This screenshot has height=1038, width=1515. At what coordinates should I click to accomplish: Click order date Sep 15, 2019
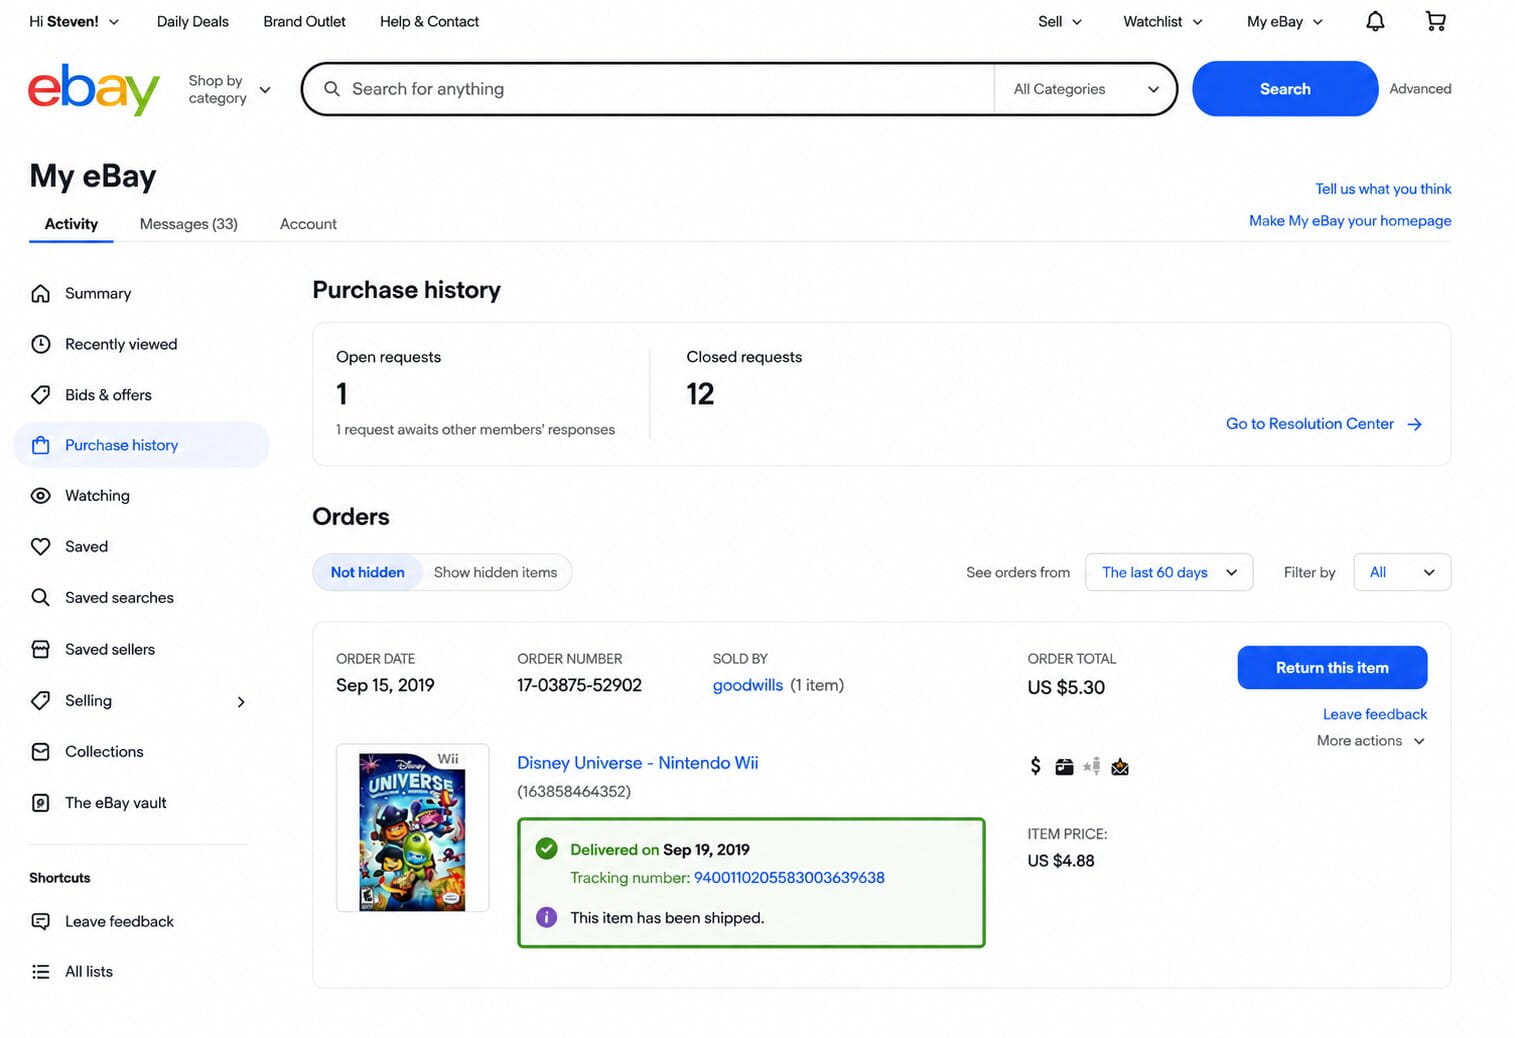[x=385, y=685]
